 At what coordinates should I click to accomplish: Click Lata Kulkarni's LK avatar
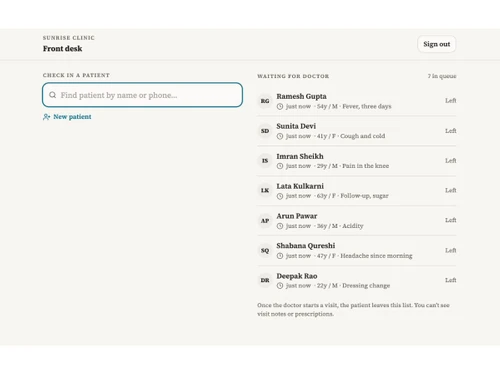pyautogui.click(x=265, y=190)
